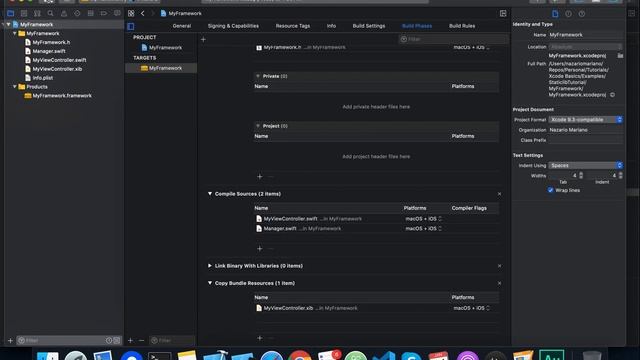Click the folder icon beside MyFramework.xcodeproj location

620,56
